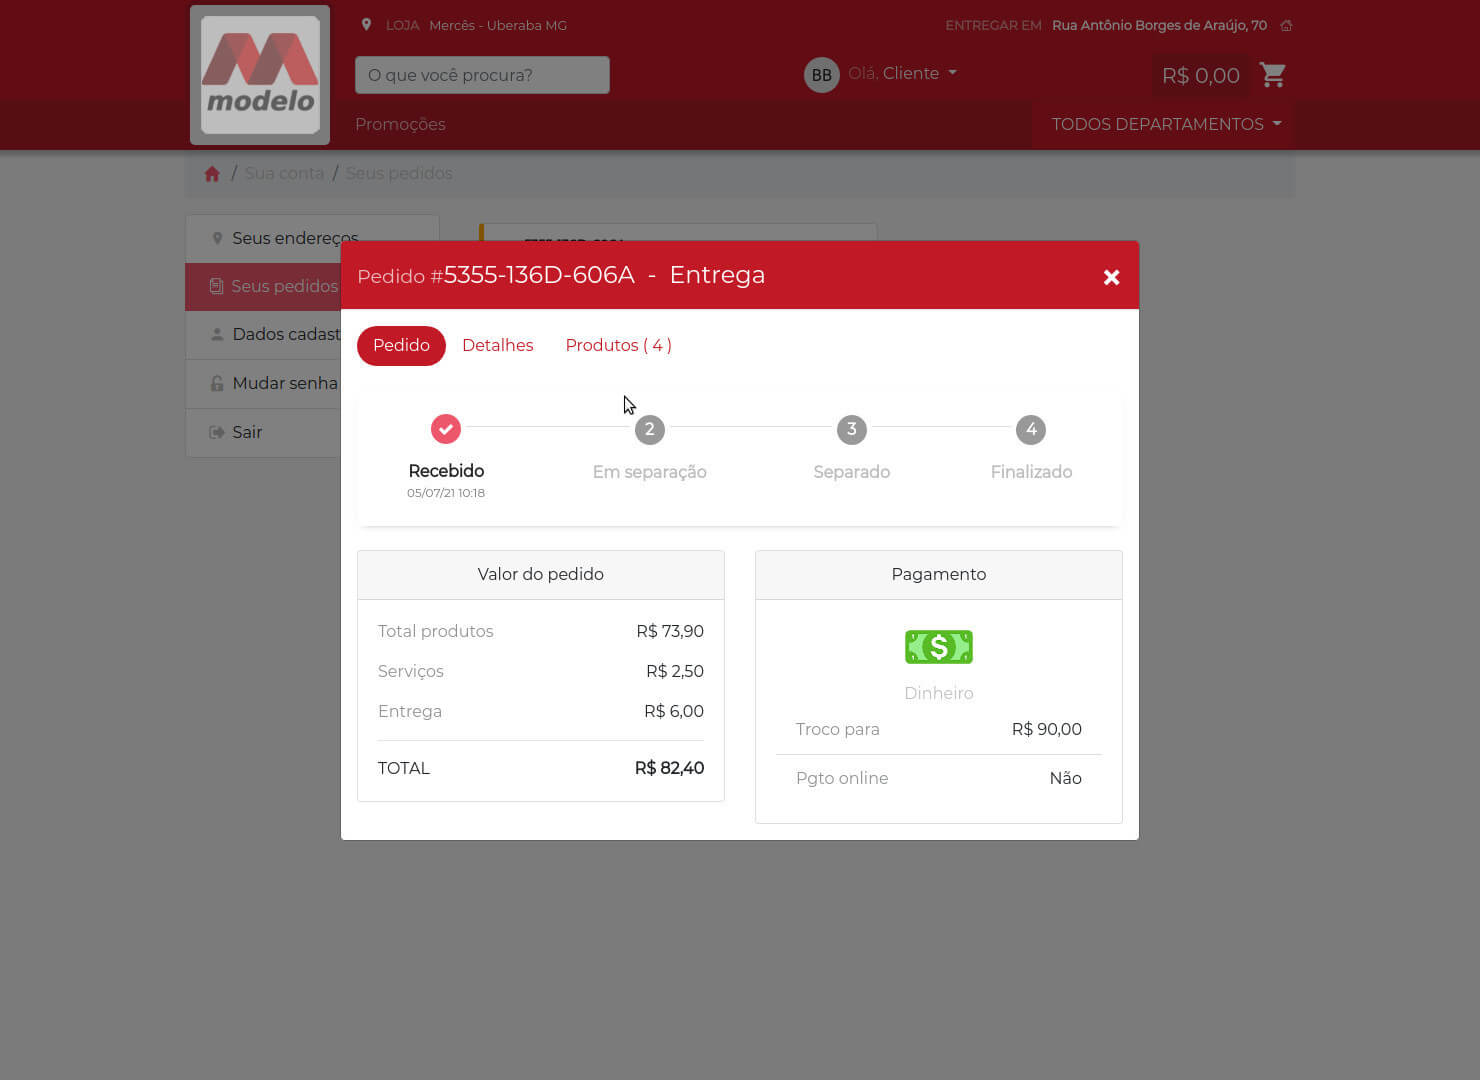Select the Pedido tab
1480x1080 pixels.
coord(401,345)
